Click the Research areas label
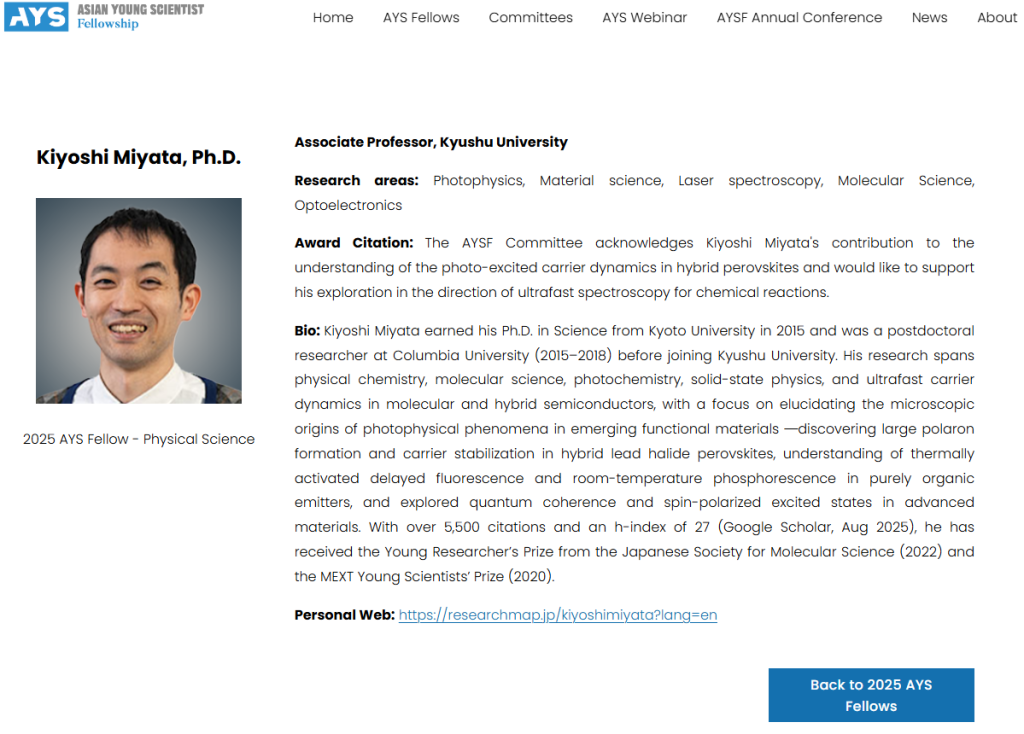 [355, 181]
